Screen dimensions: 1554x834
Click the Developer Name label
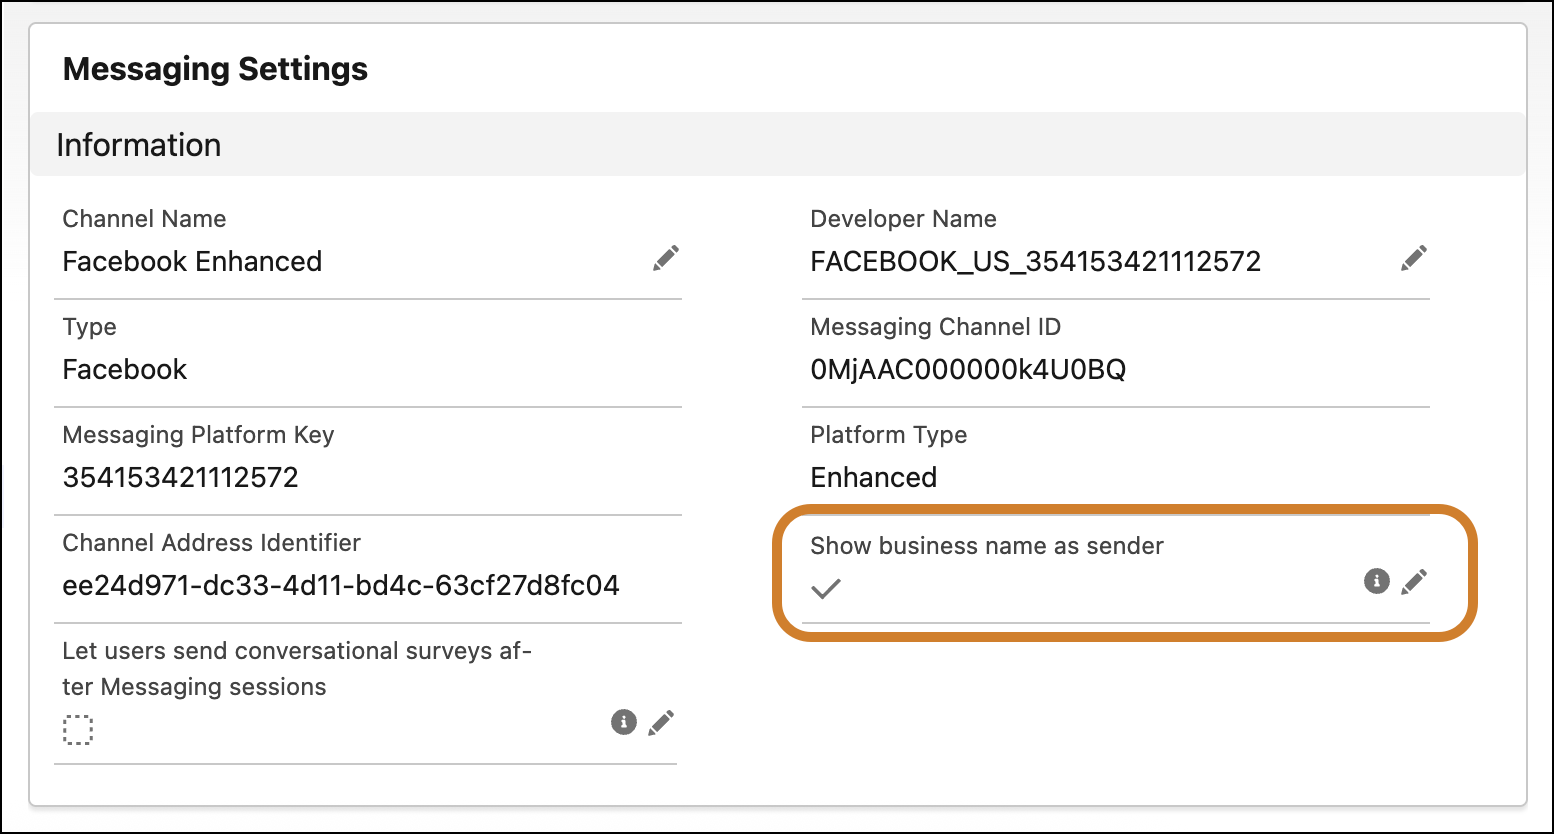904,219
